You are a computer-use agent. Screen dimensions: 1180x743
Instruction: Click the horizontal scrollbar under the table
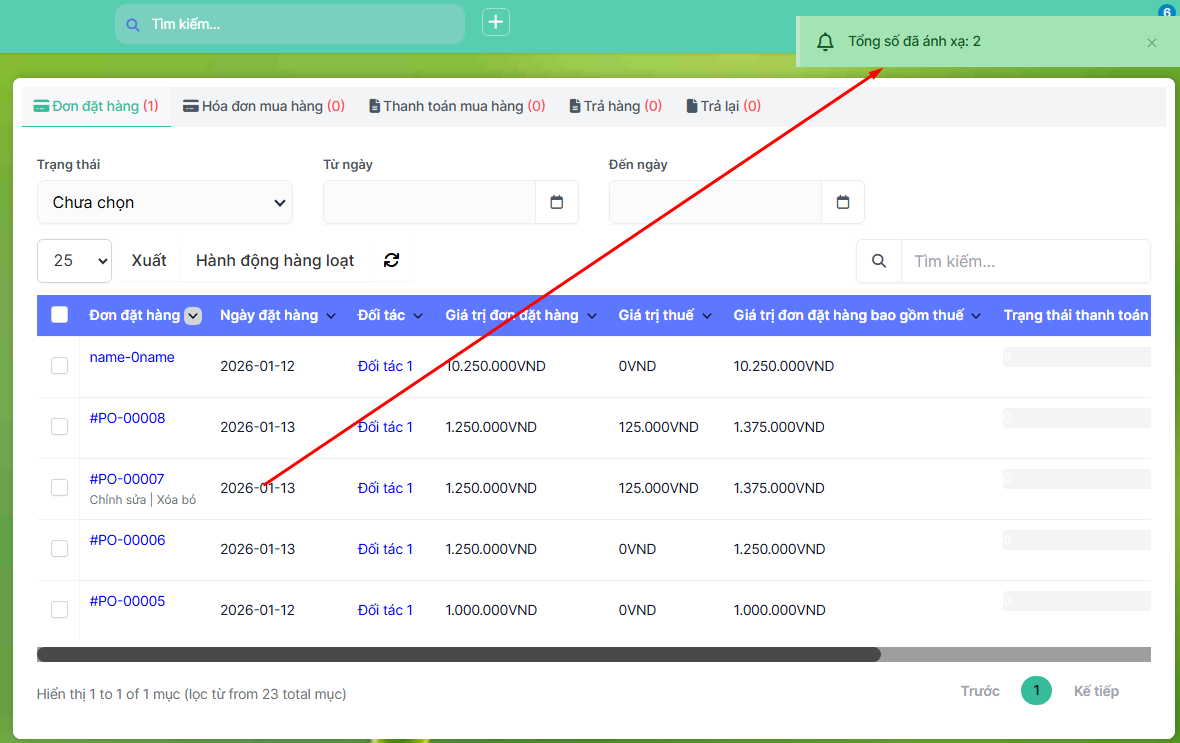[459, 655]
